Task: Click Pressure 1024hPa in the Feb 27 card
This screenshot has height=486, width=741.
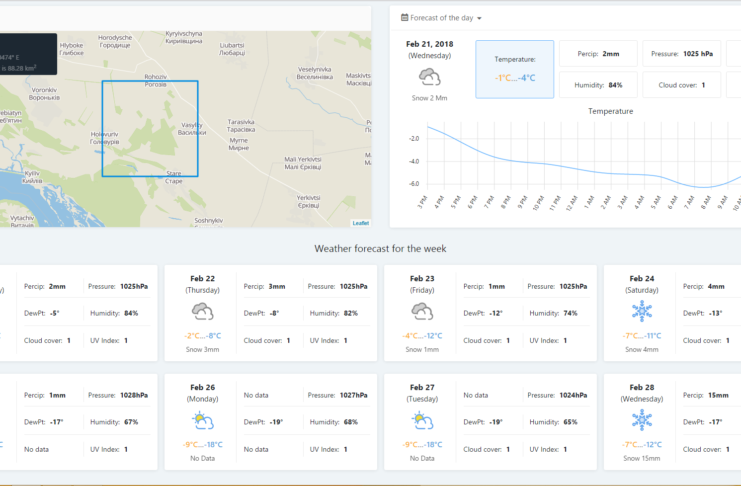Action: (x=557, y=395)
